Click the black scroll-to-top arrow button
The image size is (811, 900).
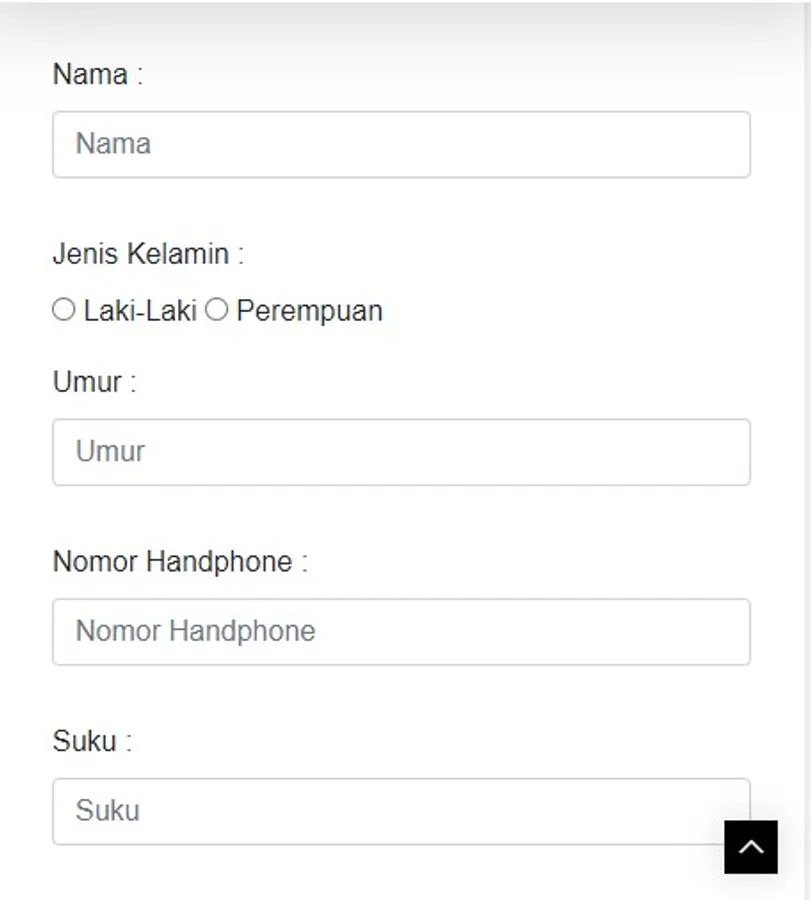pos(751,847)
